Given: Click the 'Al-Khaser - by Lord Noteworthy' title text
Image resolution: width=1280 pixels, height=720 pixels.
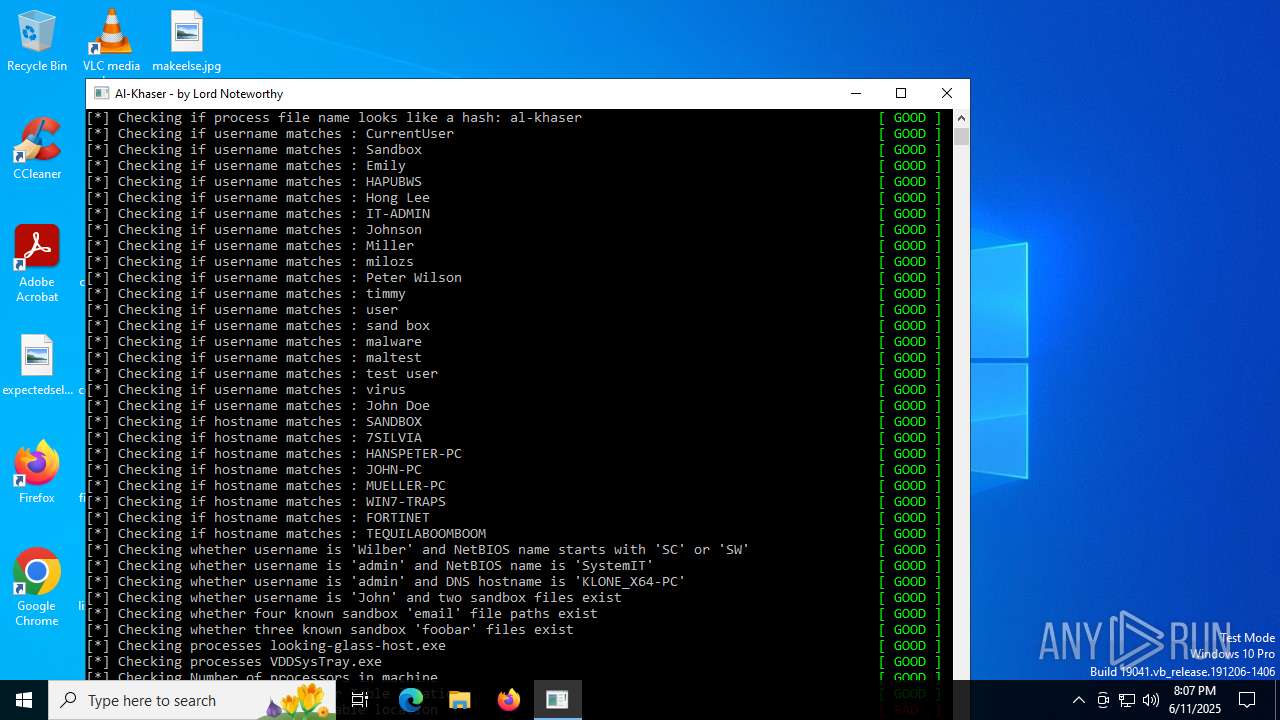Looking at the screenshot, I should [199, 93].
